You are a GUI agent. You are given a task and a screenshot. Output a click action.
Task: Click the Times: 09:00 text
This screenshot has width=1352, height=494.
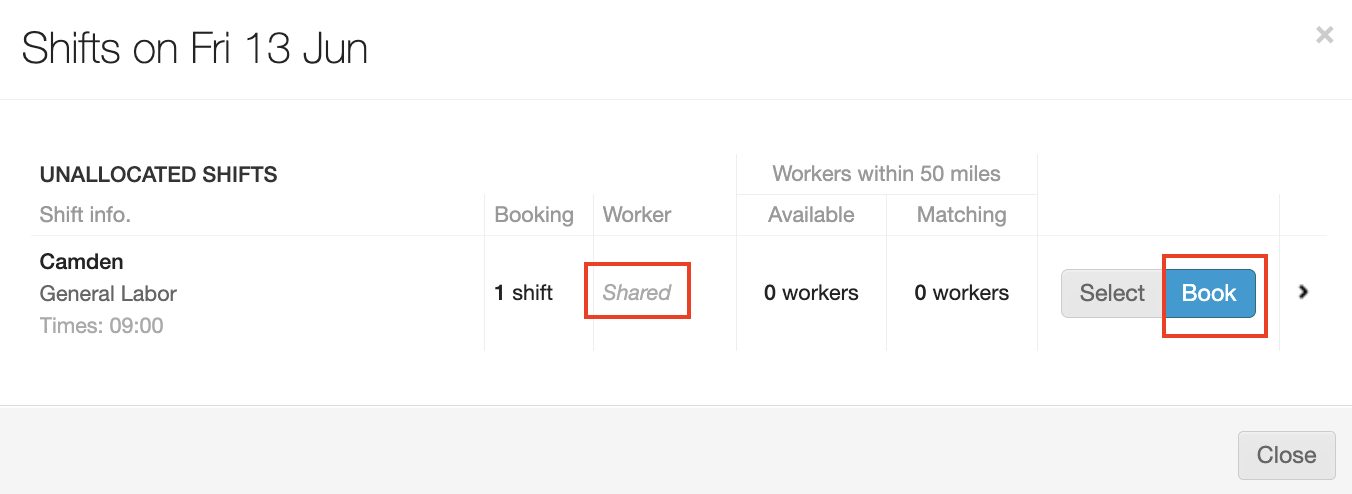(101, 326)
